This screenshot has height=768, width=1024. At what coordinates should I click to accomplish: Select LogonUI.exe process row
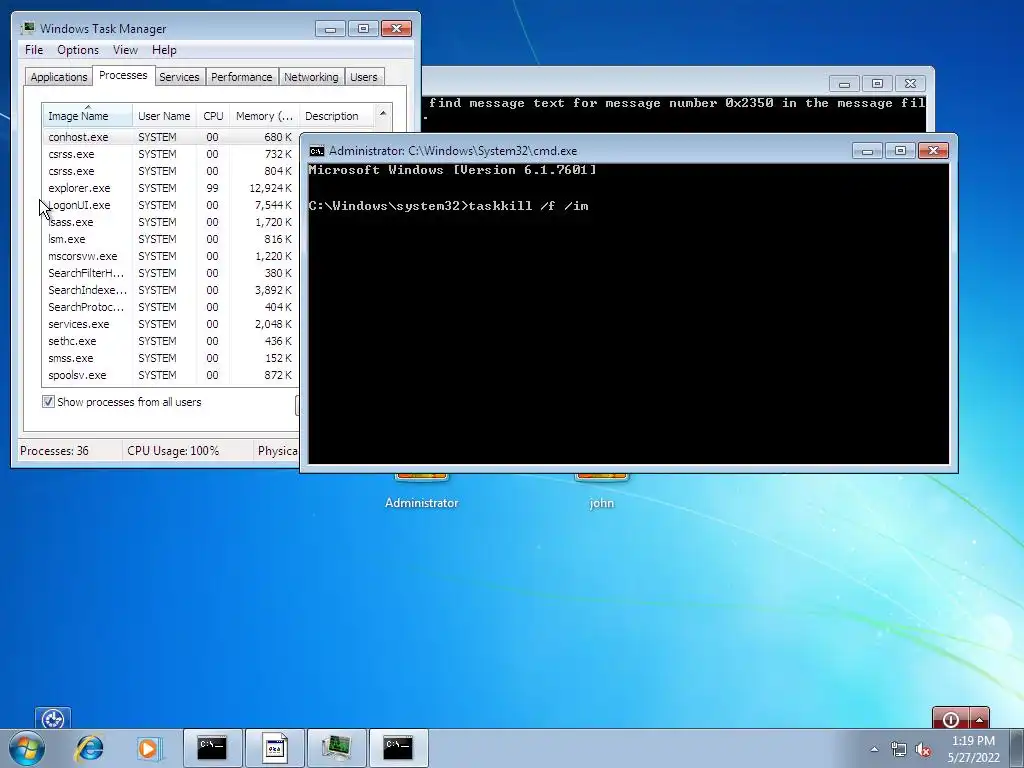pyautogui.click(x=170, y=205)
